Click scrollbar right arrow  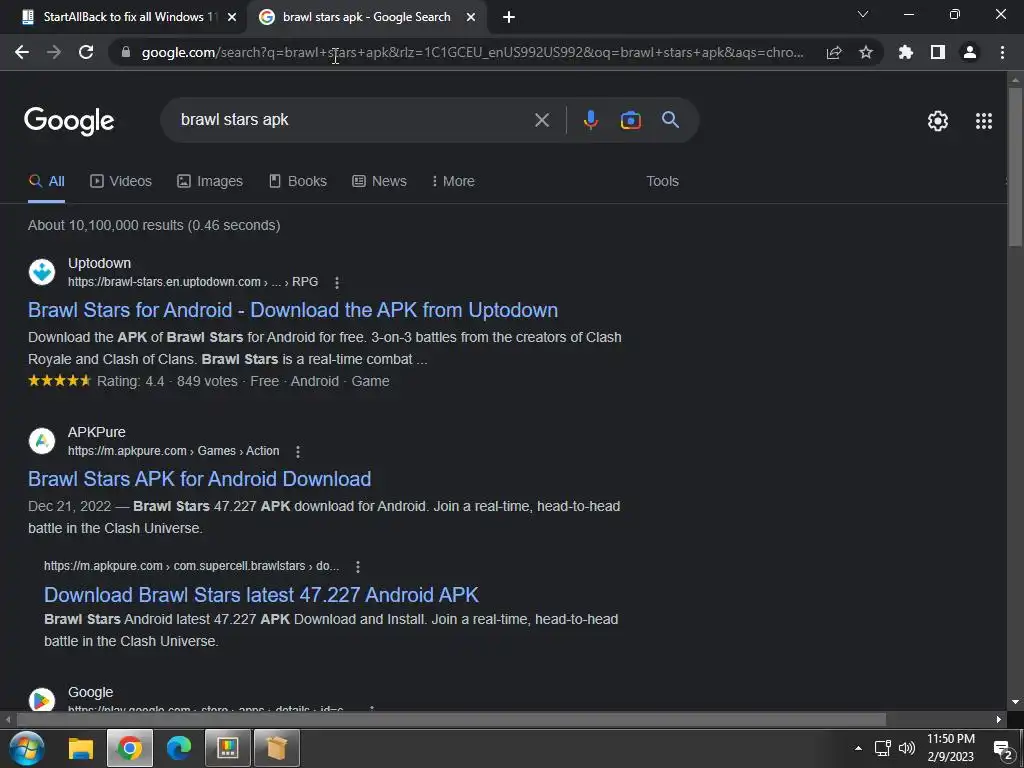(x=999, y=720)
